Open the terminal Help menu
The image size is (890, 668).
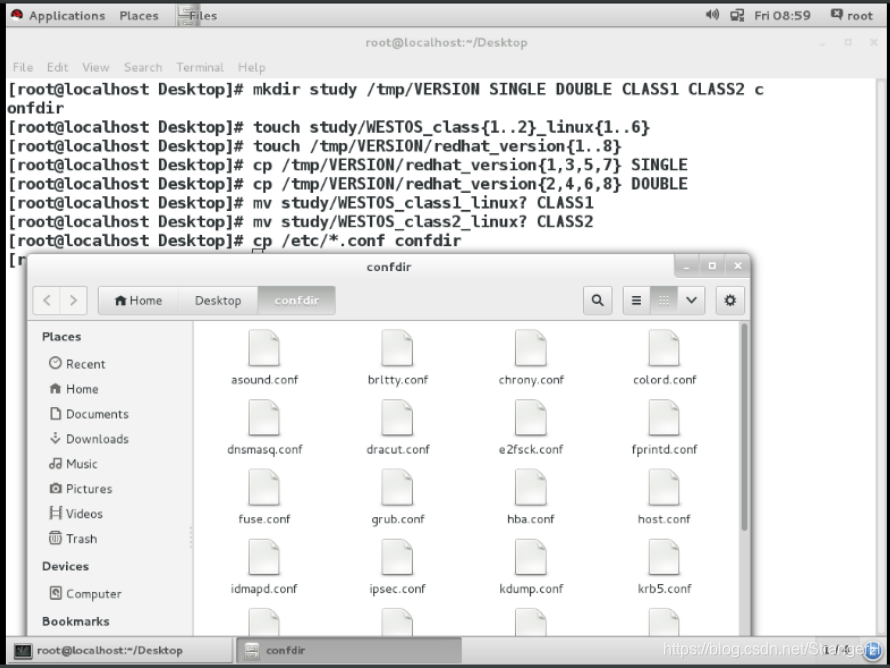click(251, 68)
